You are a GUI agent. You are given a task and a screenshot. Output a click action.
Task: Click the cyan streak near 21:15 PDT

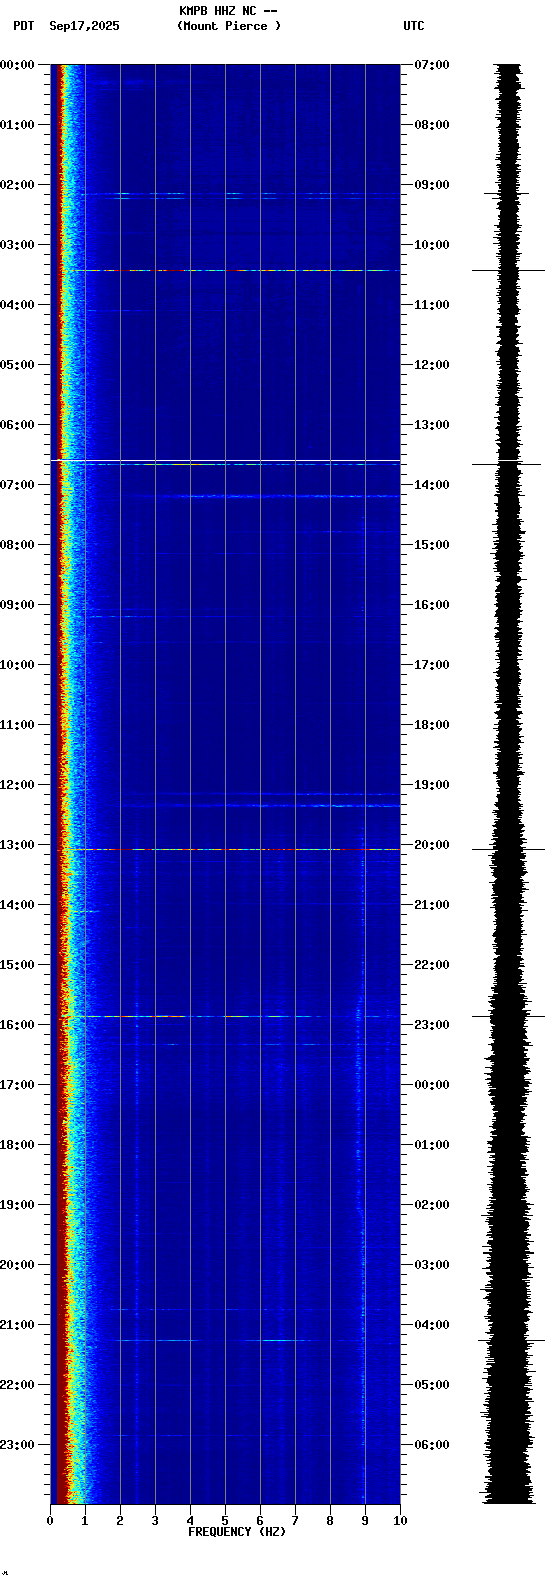(x=225, y=1340)
